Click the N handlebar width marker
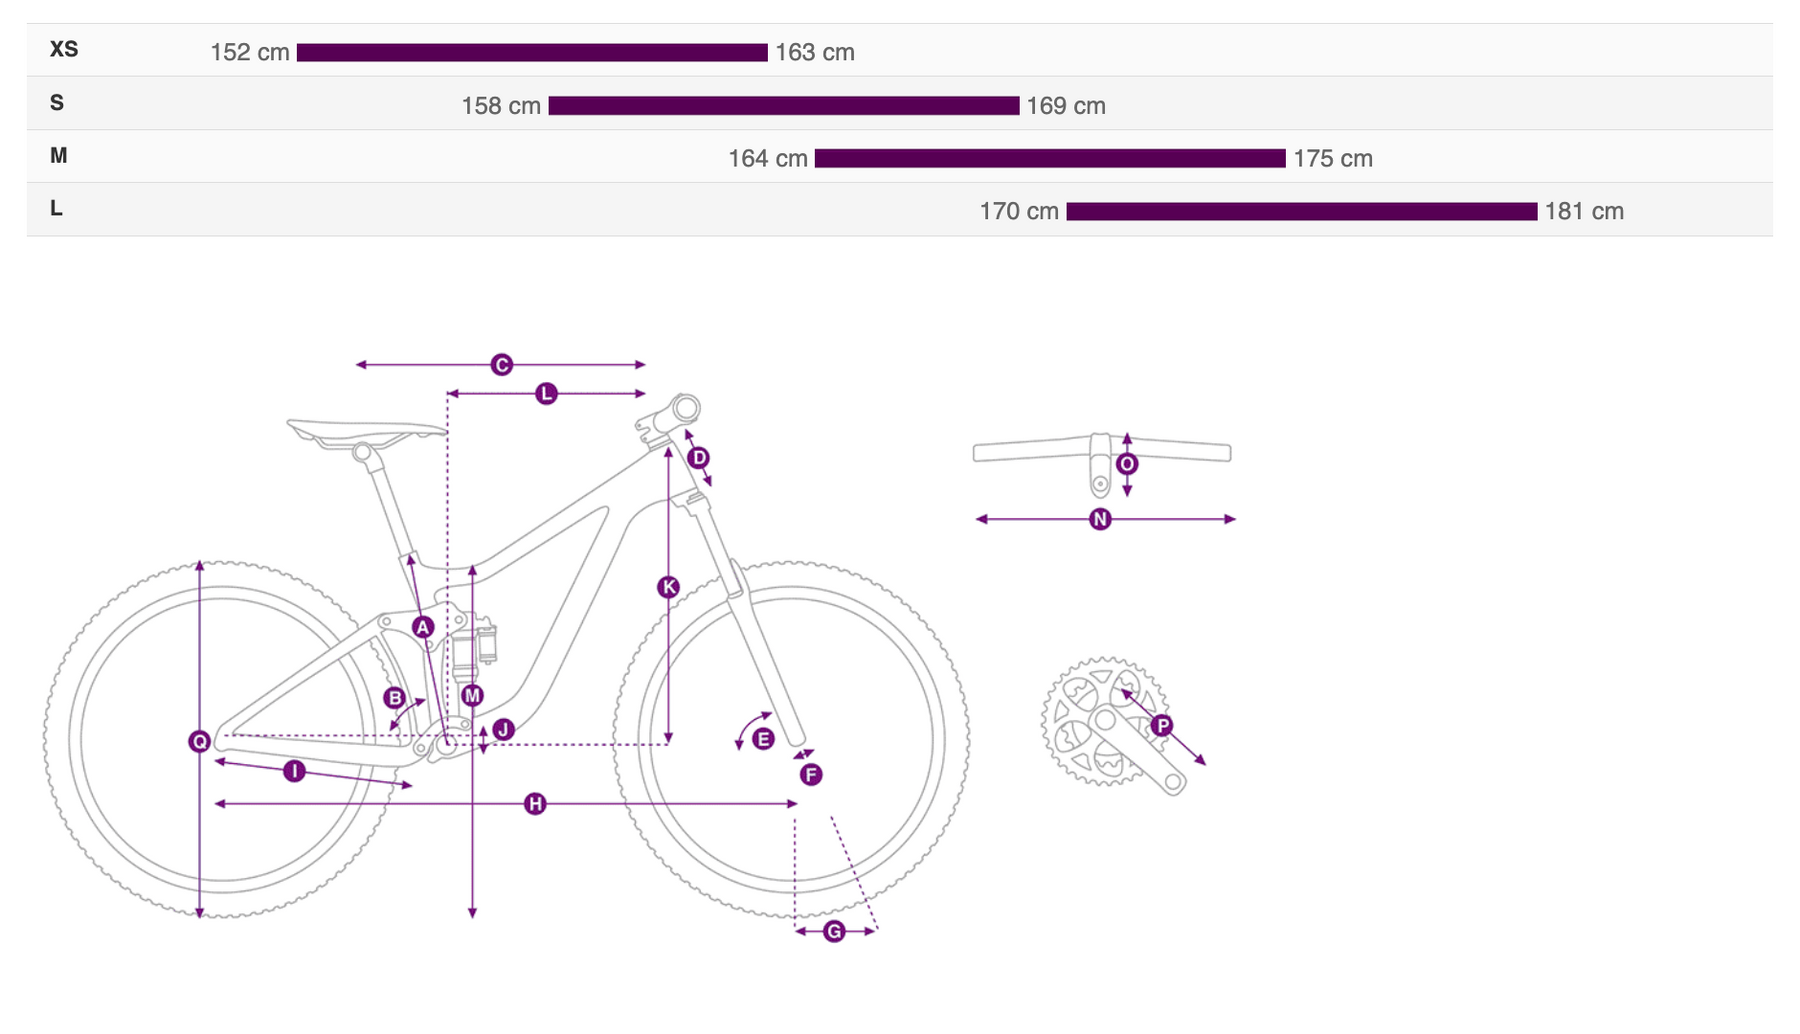1800x1034 pixels. [x=1100, y=519]
